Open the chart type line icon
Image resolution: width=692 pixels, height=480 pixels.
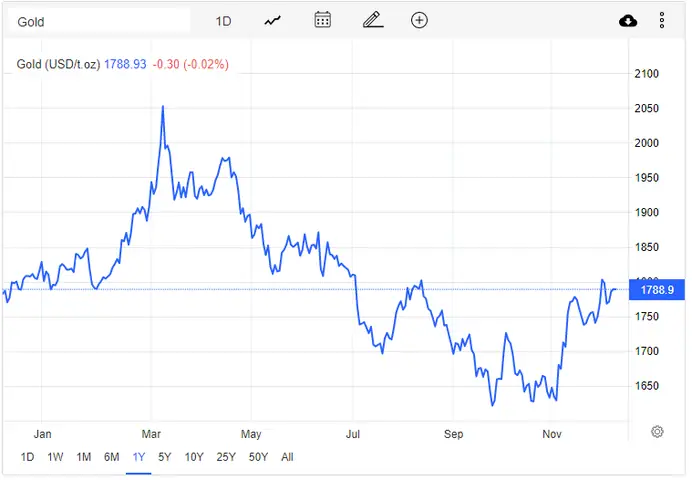pyautogui.click(x=273, y=21)
